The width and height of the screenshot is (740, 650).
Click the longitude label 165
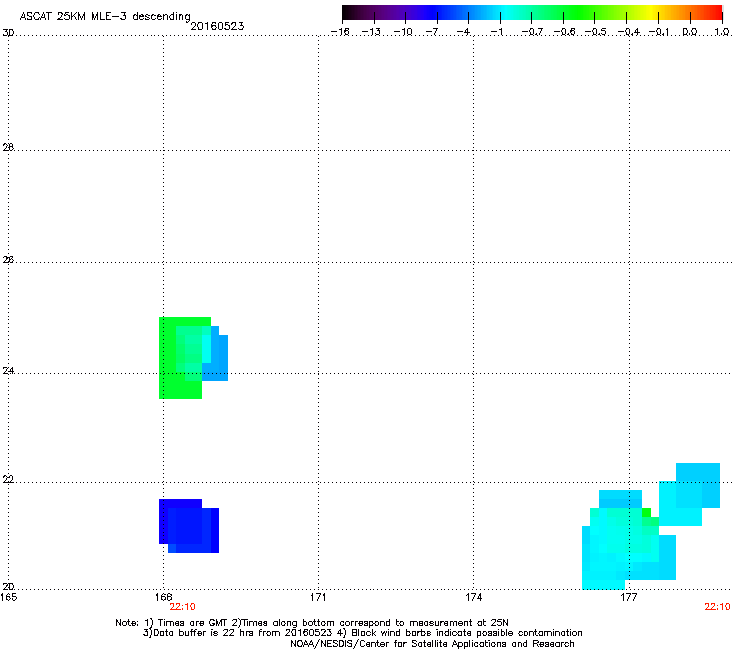click(8, 597)
